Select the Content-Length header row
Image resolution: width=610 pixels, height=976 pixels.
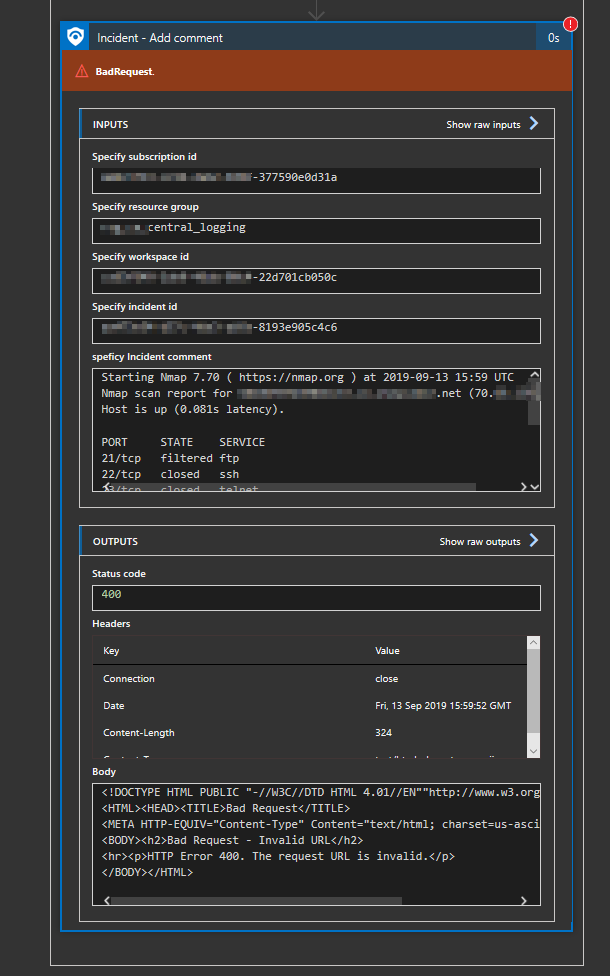pos(309,733)
